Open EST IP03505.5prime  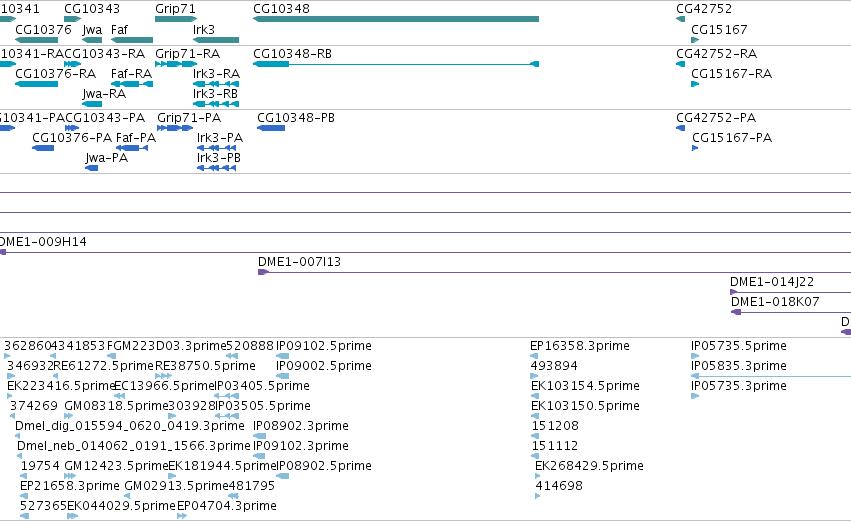(x=263, y=406)
